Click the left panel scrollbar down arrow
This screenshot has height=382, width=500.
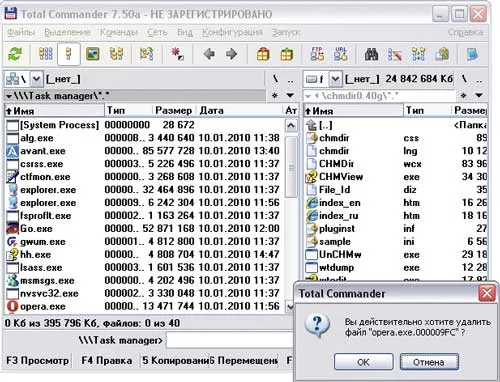click(291, 307)
